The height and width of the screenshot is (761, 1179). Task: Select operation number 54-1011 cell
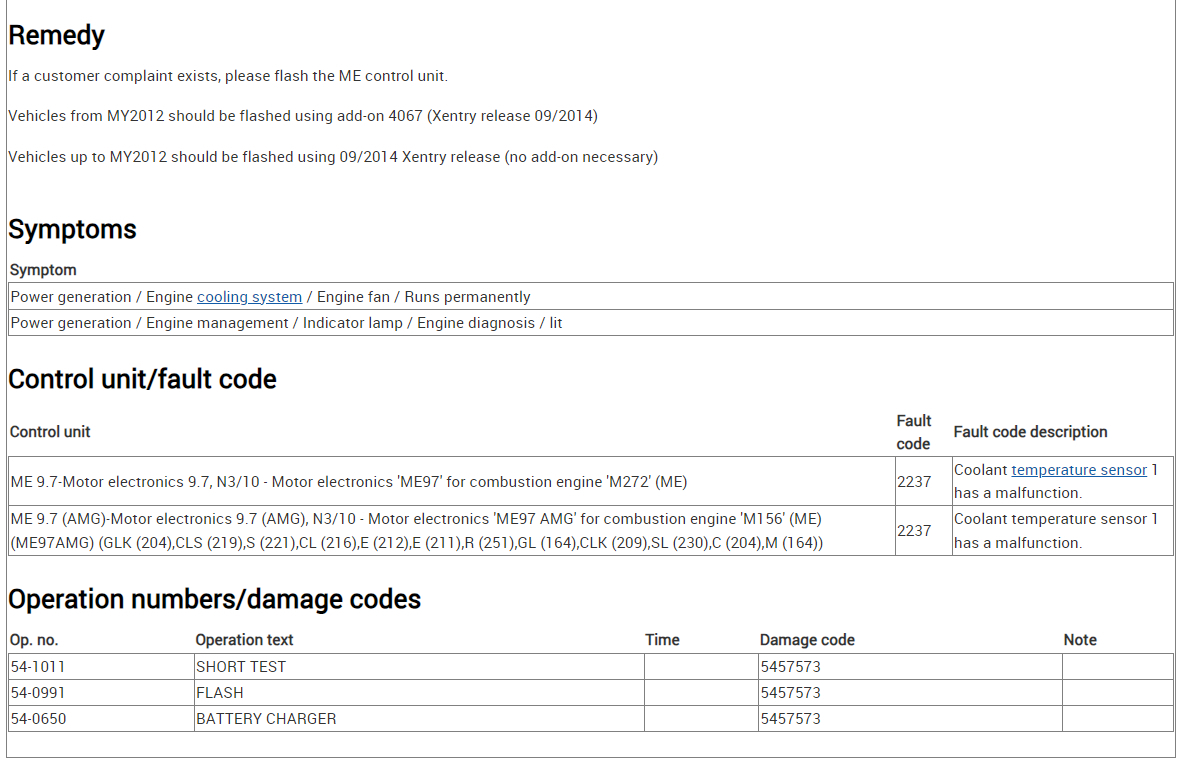(38, 667)
